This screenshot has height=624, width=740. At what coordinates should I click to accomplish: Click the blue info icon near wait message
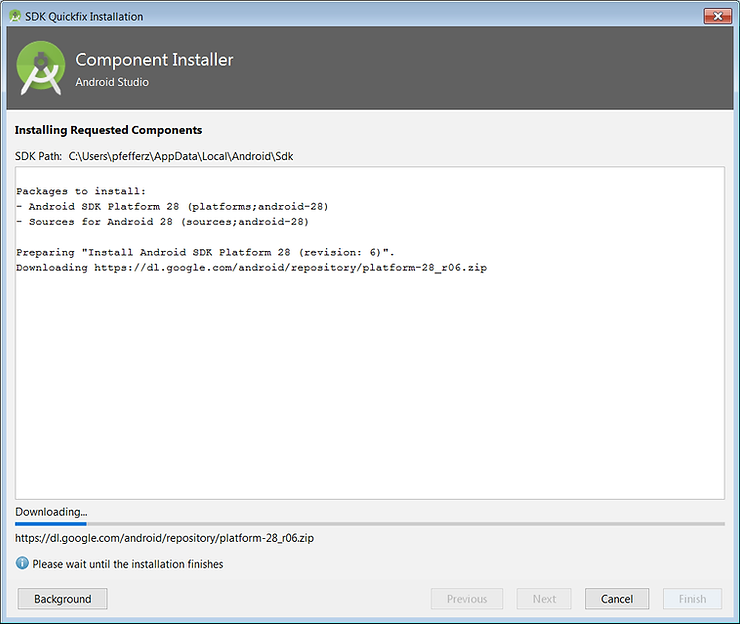[22, 563]
